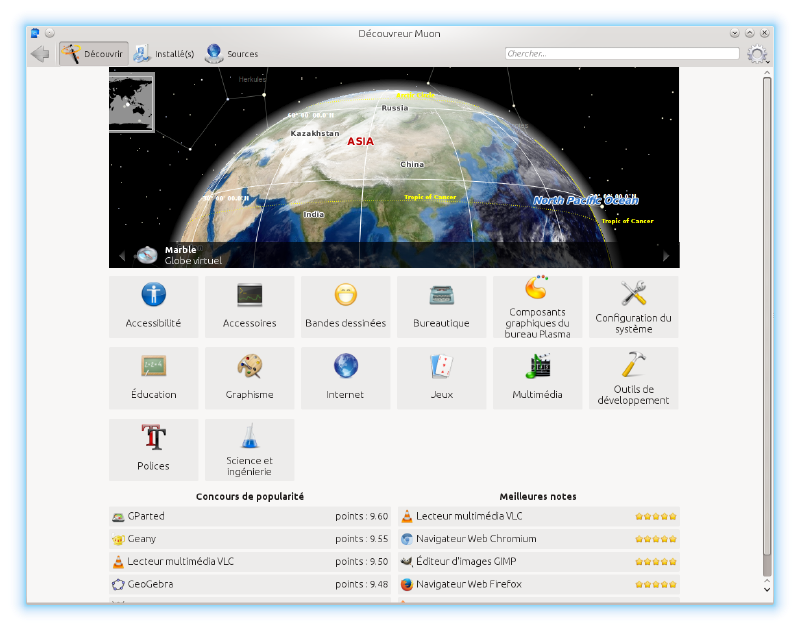Click the Chromium app icon
The width and height of the screenshot is (800, 631).
[x=407, y=539]
